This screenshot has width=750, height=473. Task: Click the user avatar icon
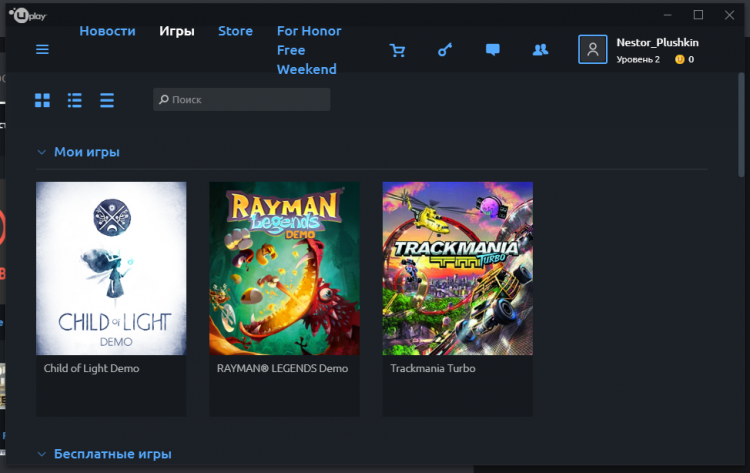point(593,49)
